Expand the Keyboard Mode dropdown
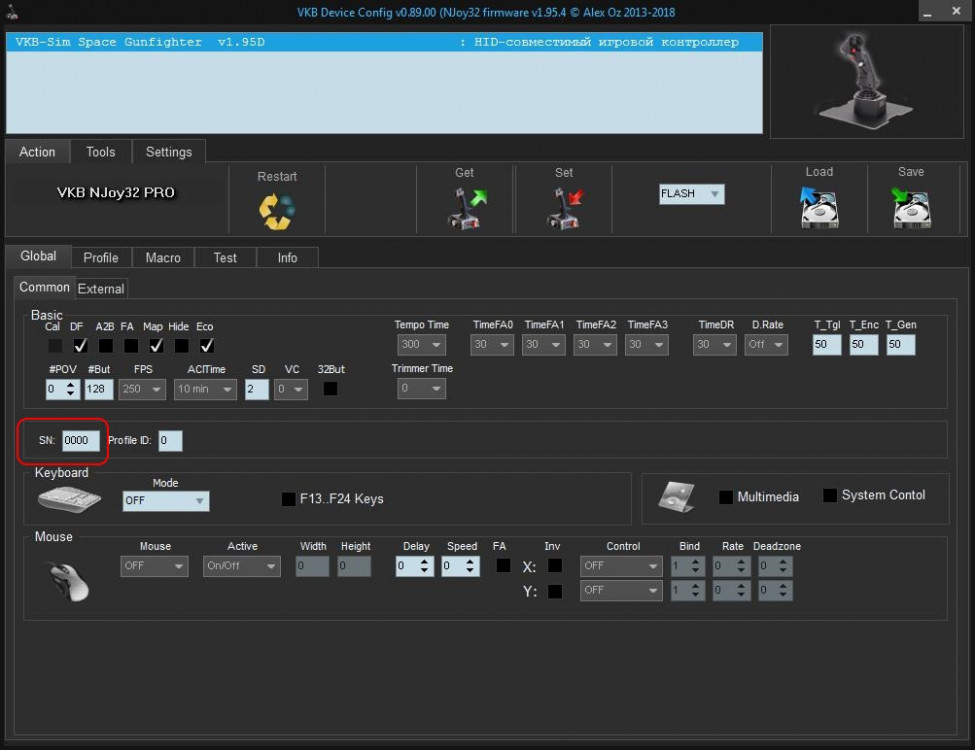This screenshot has height=750, width=975. point(166,501)
